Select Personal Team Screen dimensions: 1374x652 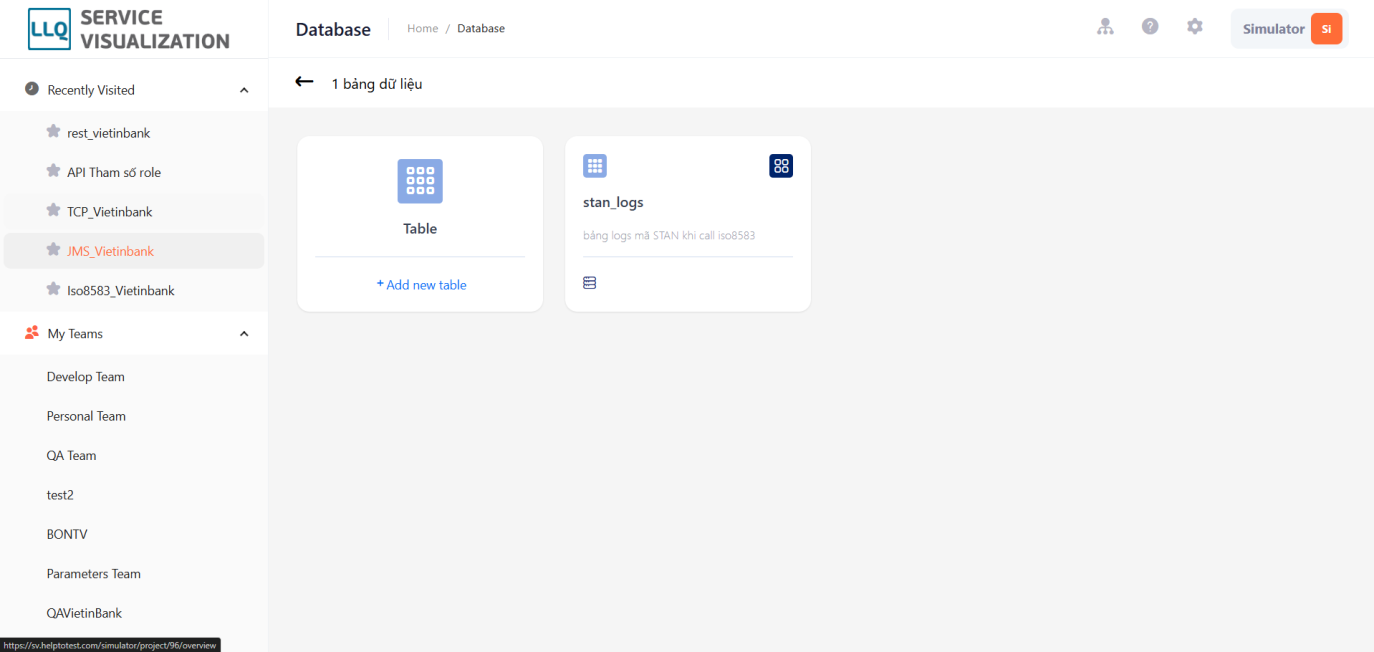pos(86,416)
